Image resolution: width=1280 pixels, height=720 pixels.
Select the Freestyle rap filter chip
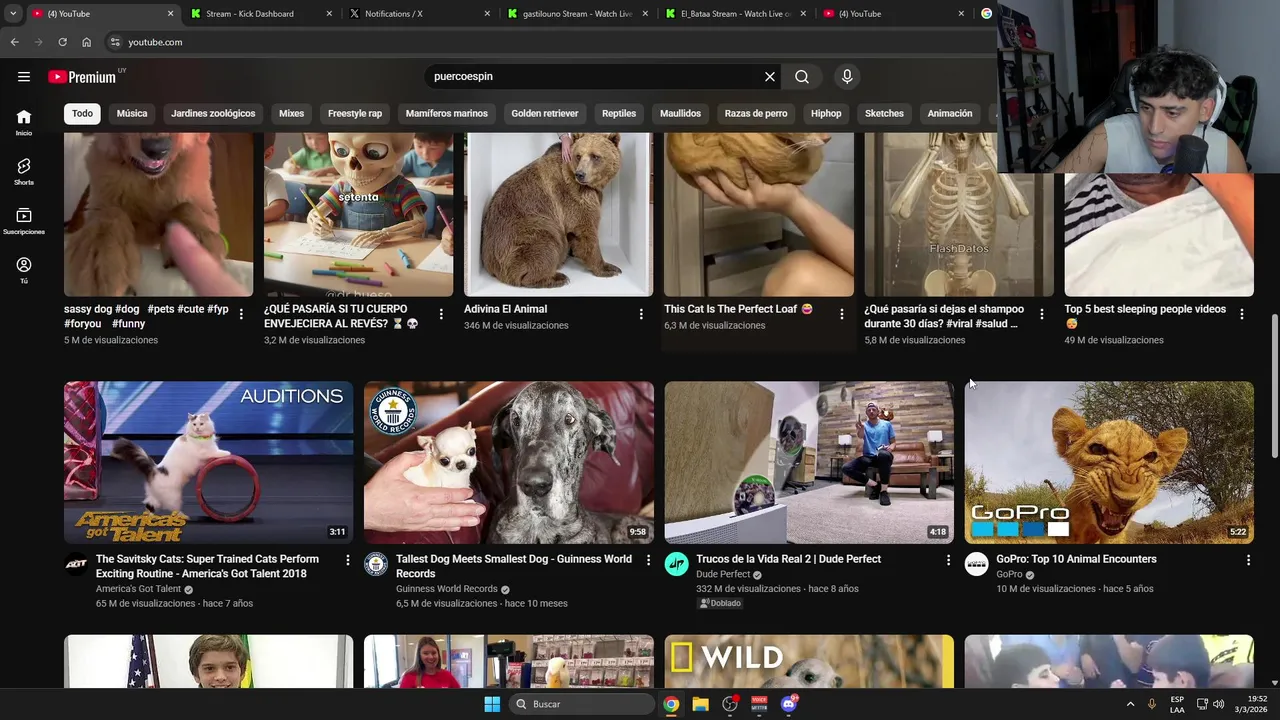point(355,113)
